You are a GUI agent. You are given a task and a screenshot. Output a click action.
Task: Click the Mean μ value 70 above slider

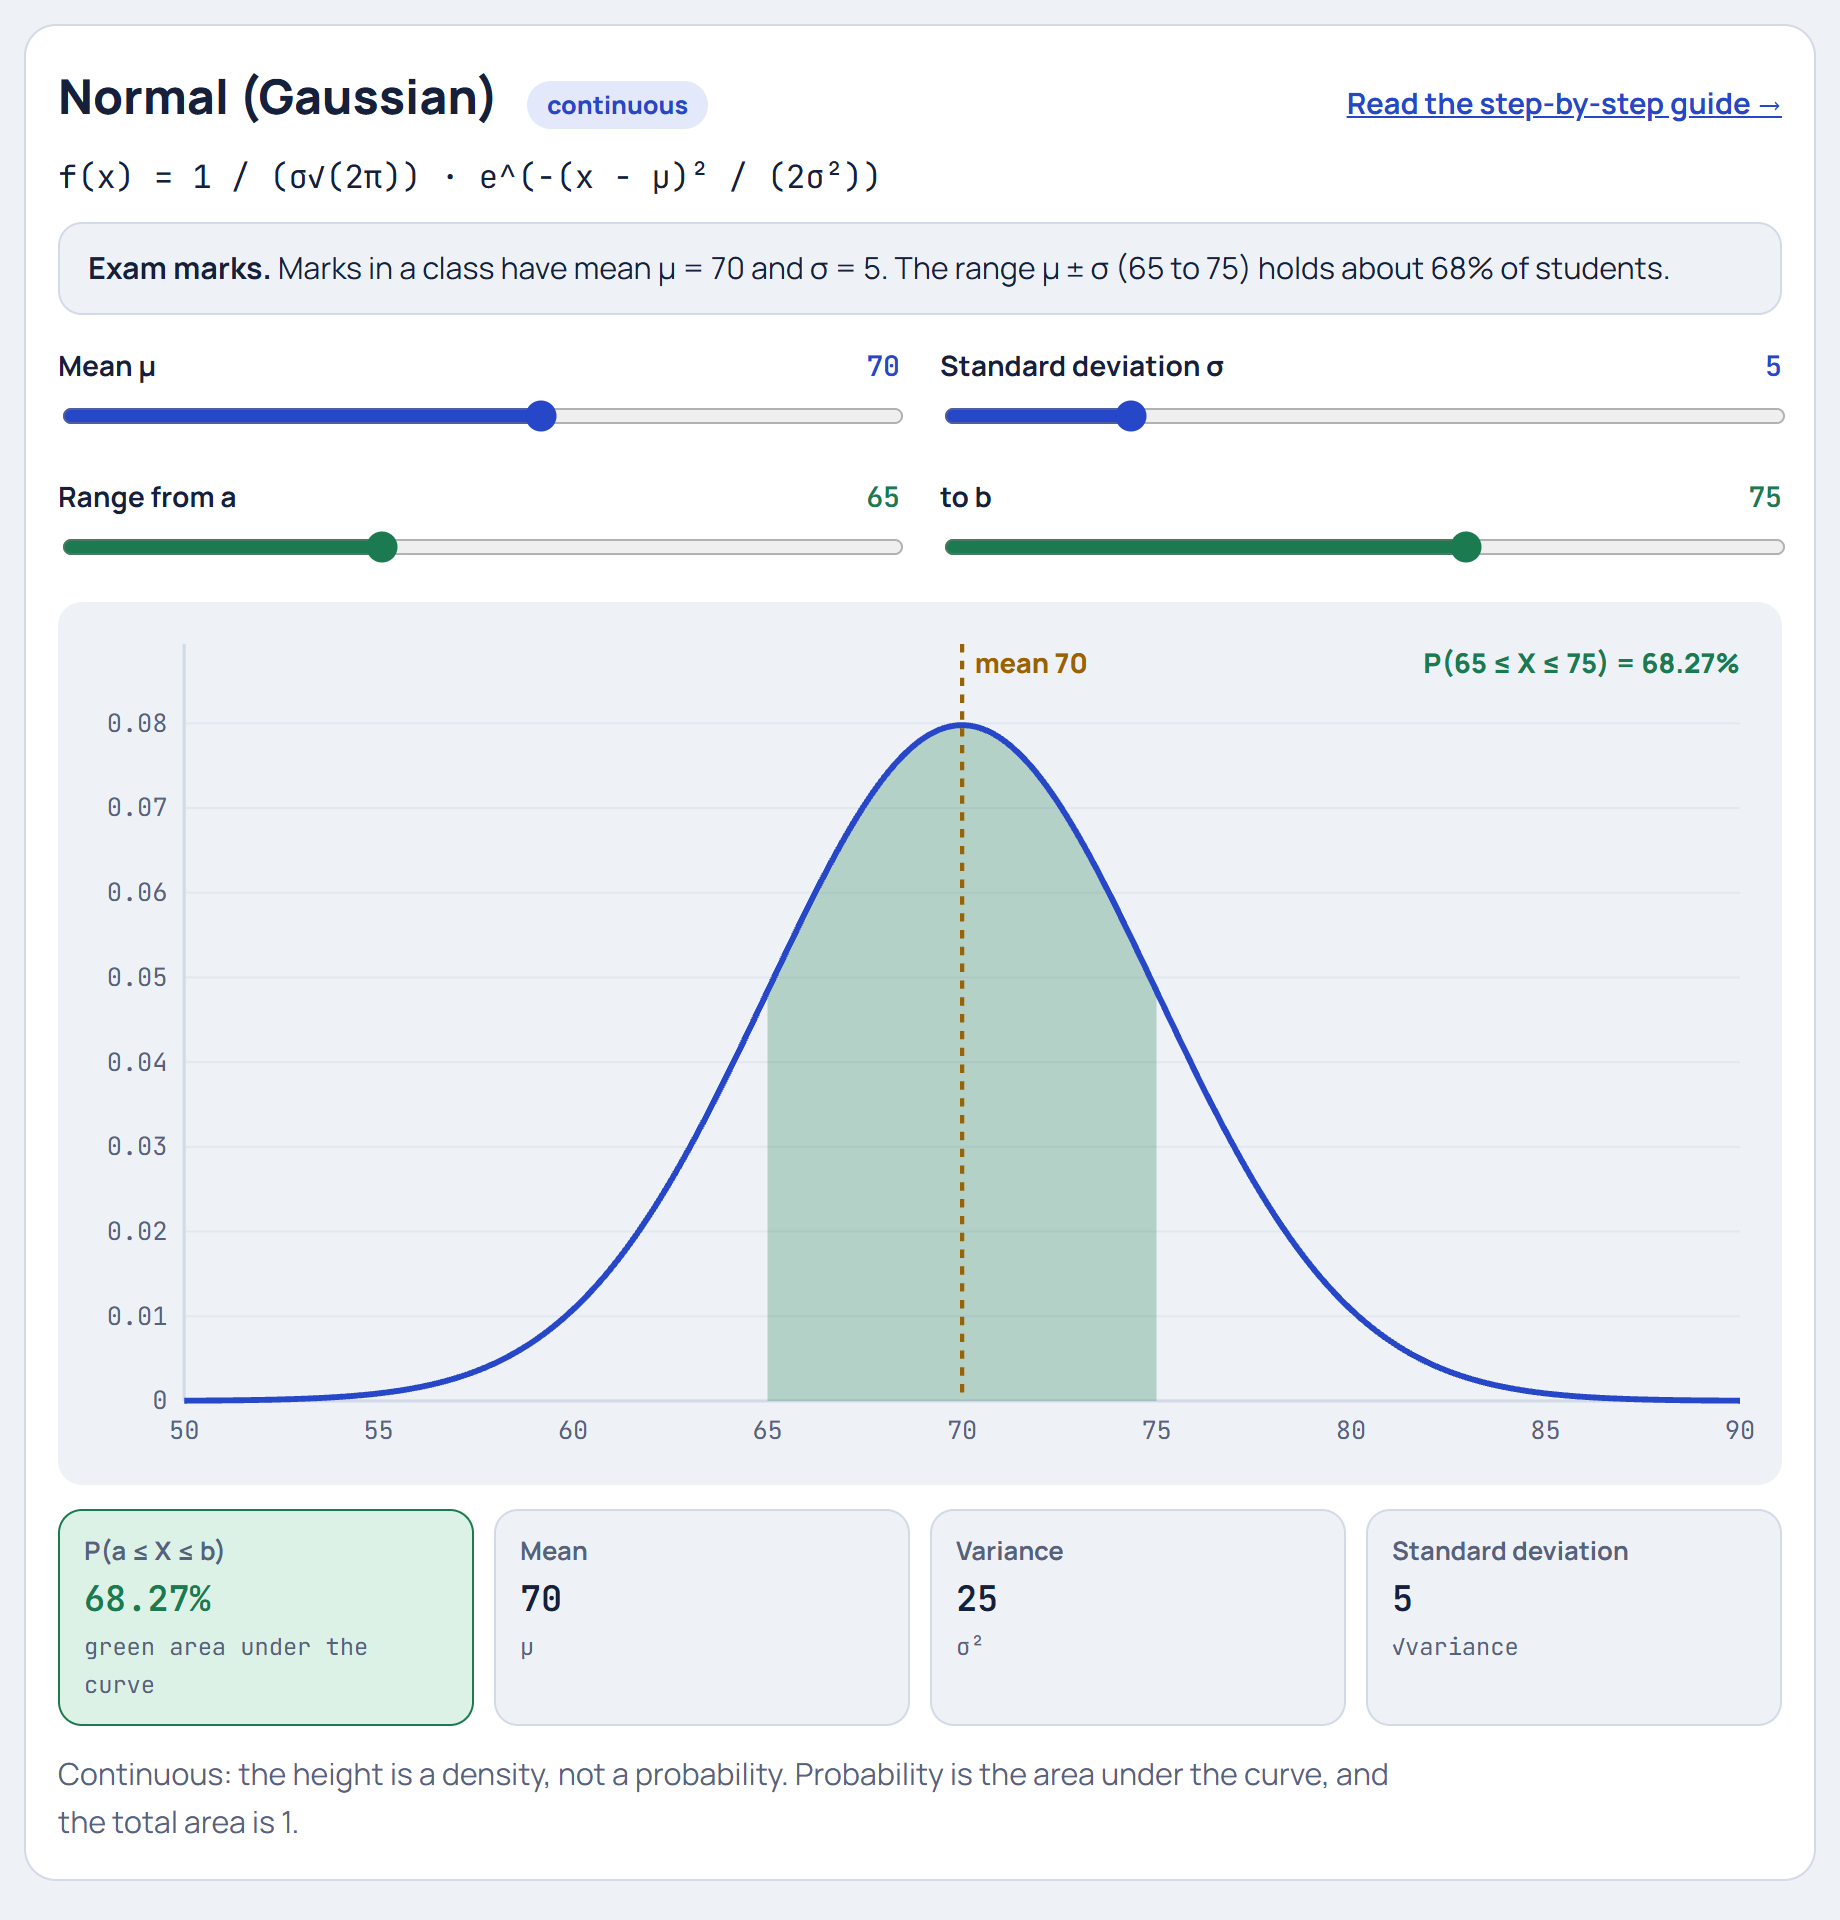point(882,366)
